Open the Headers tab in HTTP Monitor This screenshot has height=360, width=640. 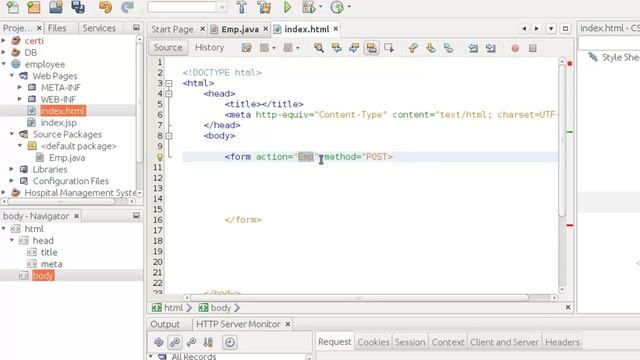click(562, 342)
